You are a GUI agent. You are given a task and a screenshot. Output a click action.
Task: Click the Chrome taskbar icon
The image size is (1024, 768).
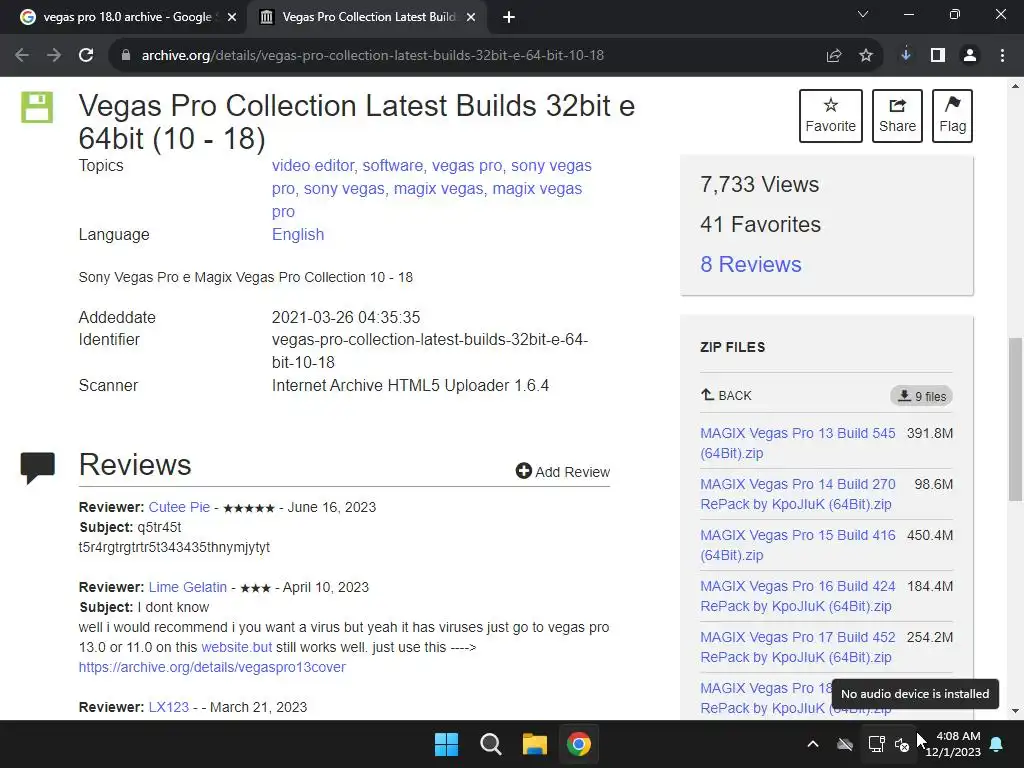pos(579,744)
